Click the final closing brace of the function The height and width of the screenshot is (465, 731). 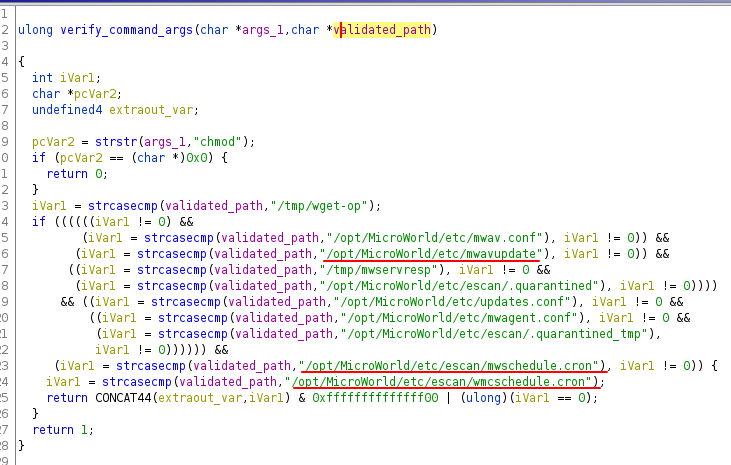click(21, 445)
